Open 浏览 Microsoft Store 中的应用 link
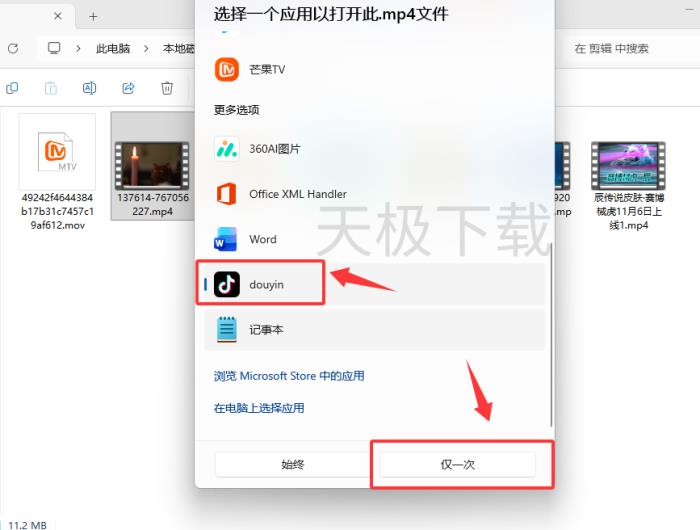700x530 pixels. tap(288, 376)
